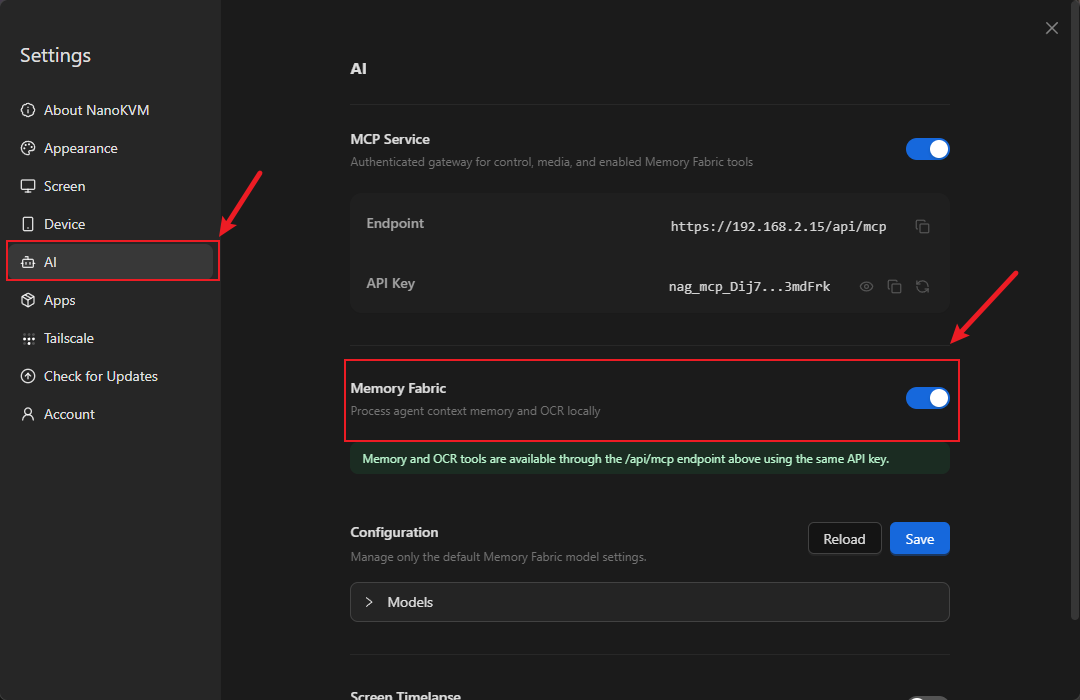Expand the Models section

click(x=650, y=602)
